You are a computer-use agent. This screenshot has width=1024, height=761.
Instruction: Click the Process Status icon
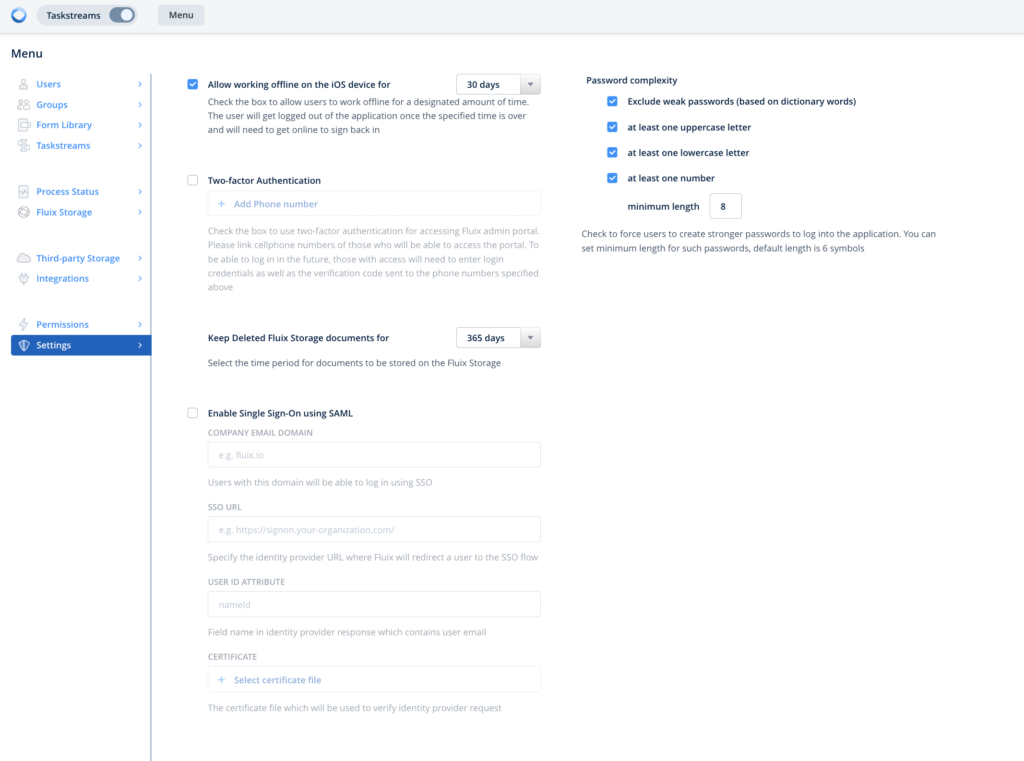tap(24, 191)
